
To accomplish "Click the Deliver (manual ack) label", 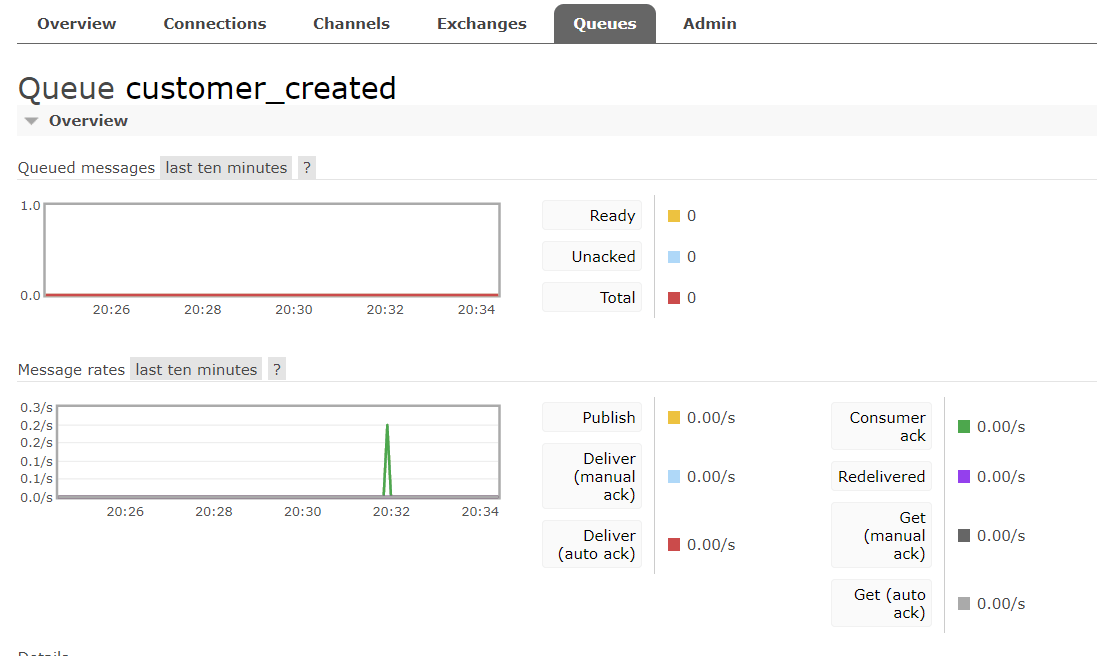I will click(x=592, y=476).
